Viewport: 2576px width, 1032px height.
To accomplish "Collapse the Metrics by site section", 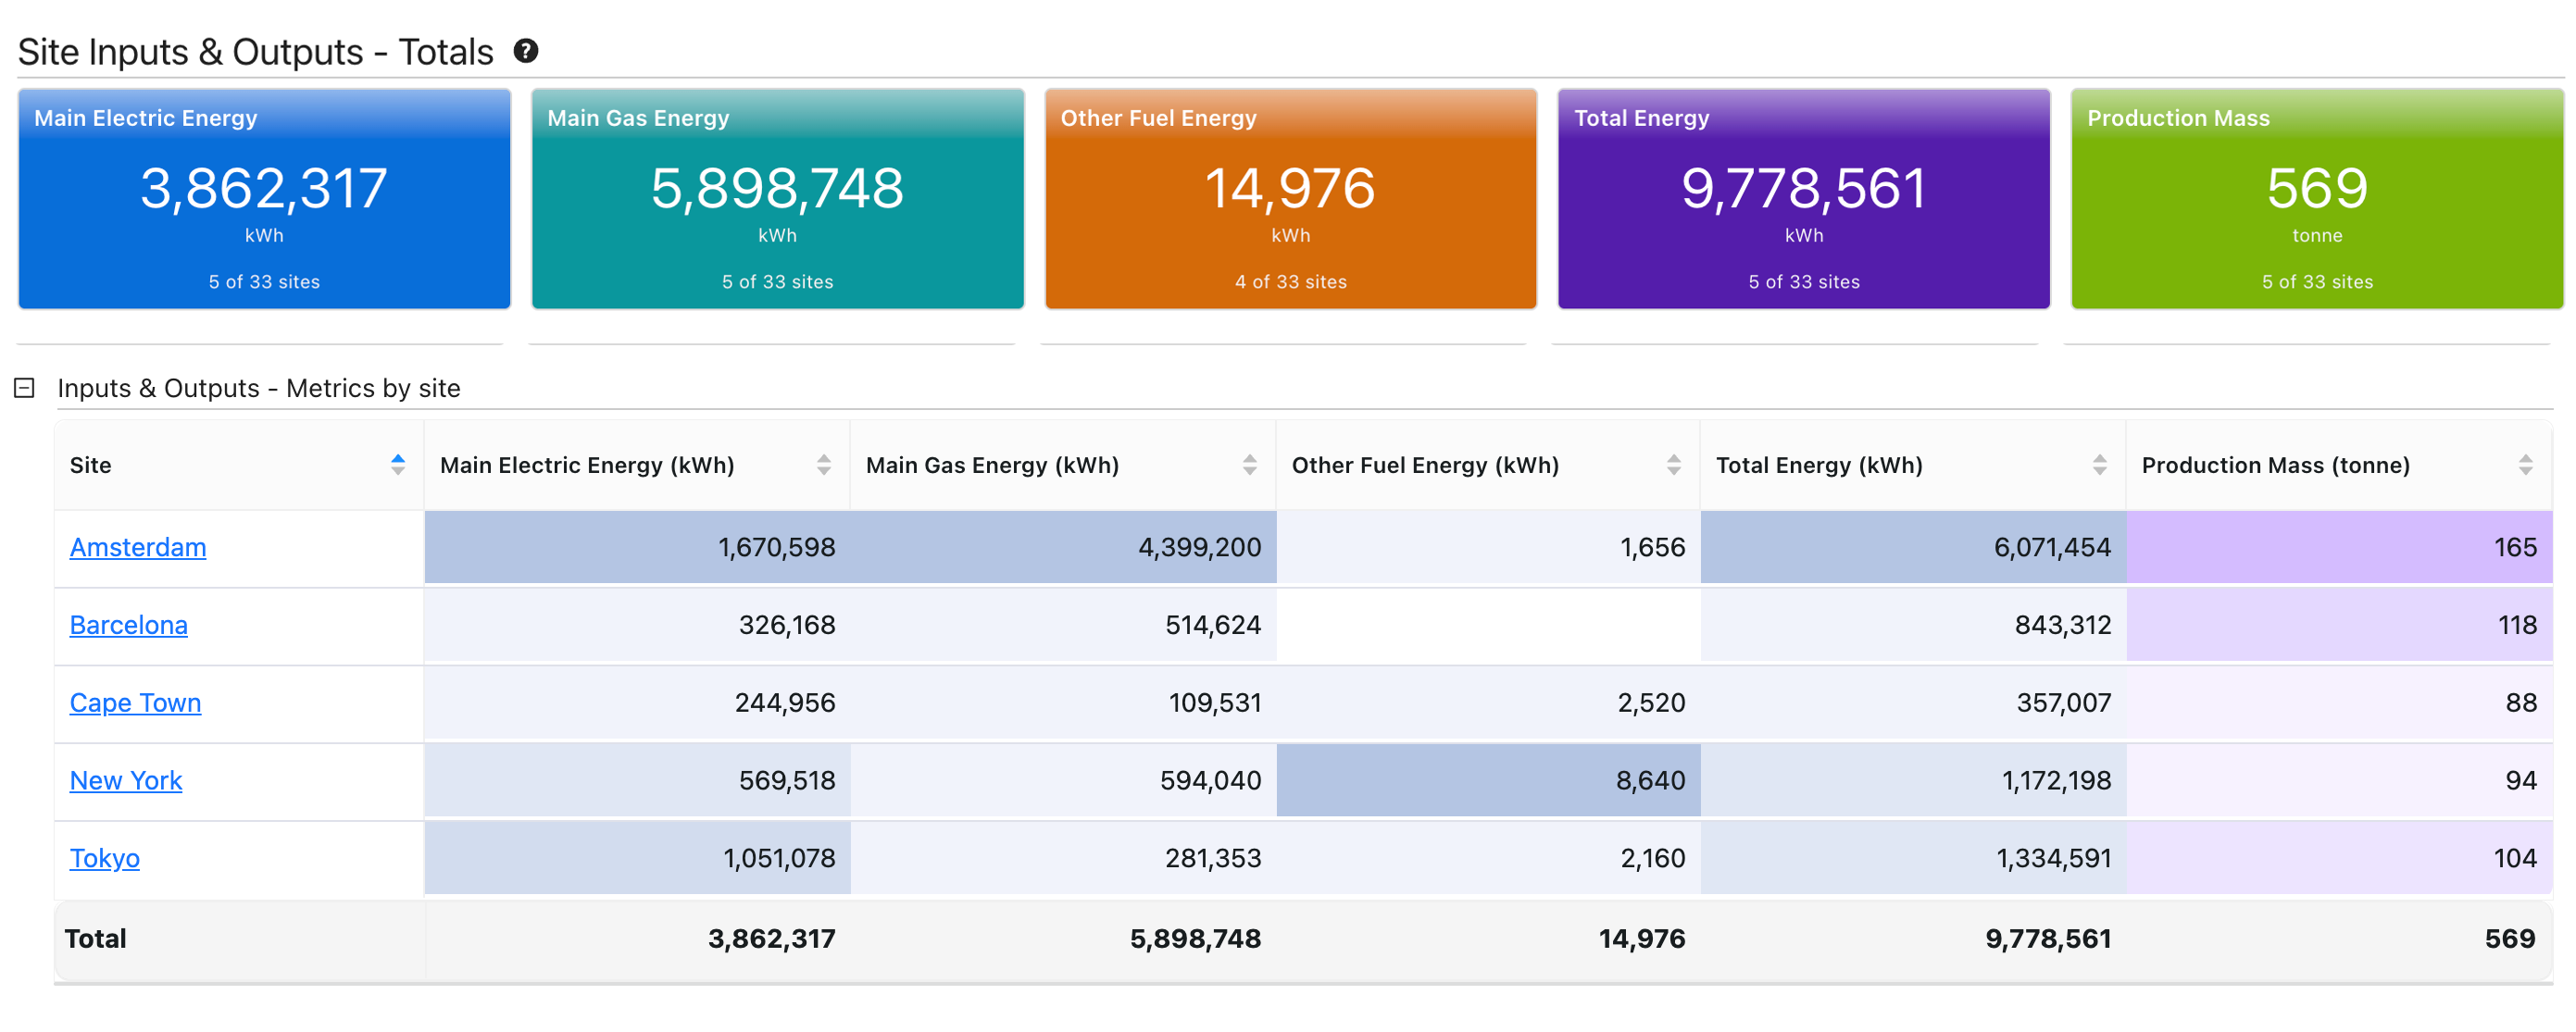I will pos(24,388).
